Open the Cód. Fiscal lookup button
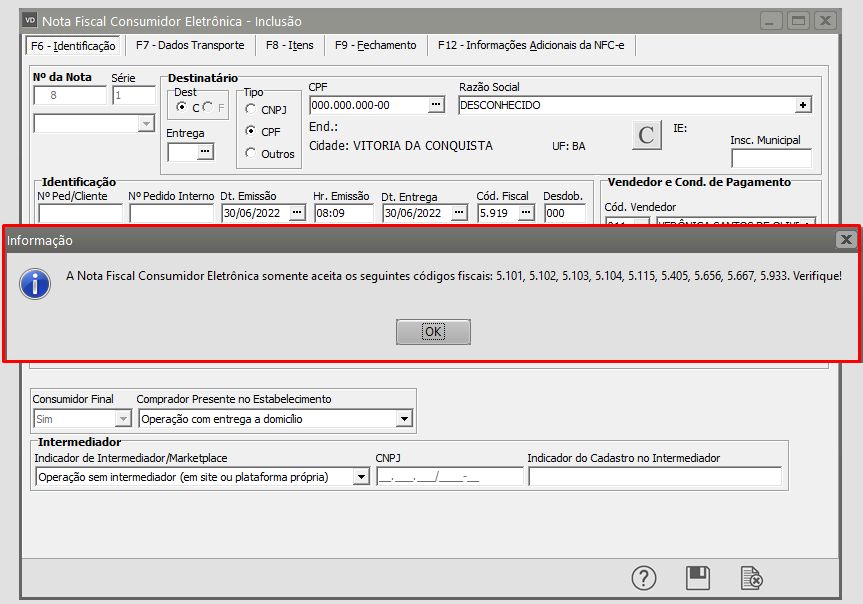Viewport: 863px width, 604px height. pos(526,213)
